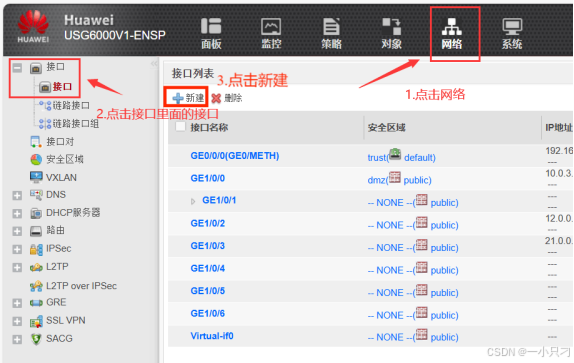Select the 接口 sub-item in tree

tap(62, 87)
